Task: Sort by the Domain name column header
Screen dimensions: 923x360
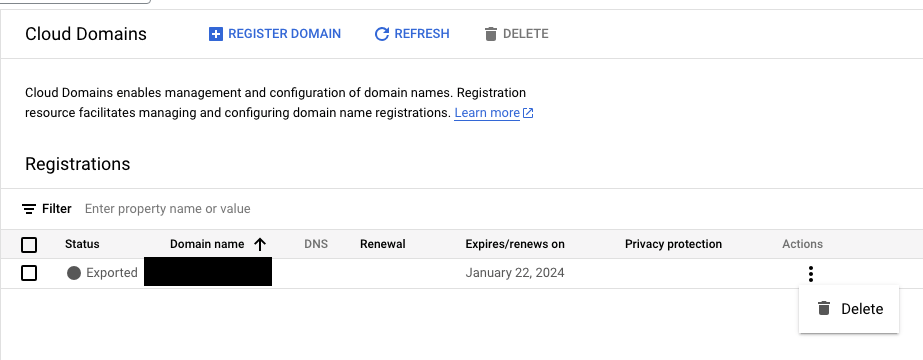Action: tap(207, 244)
